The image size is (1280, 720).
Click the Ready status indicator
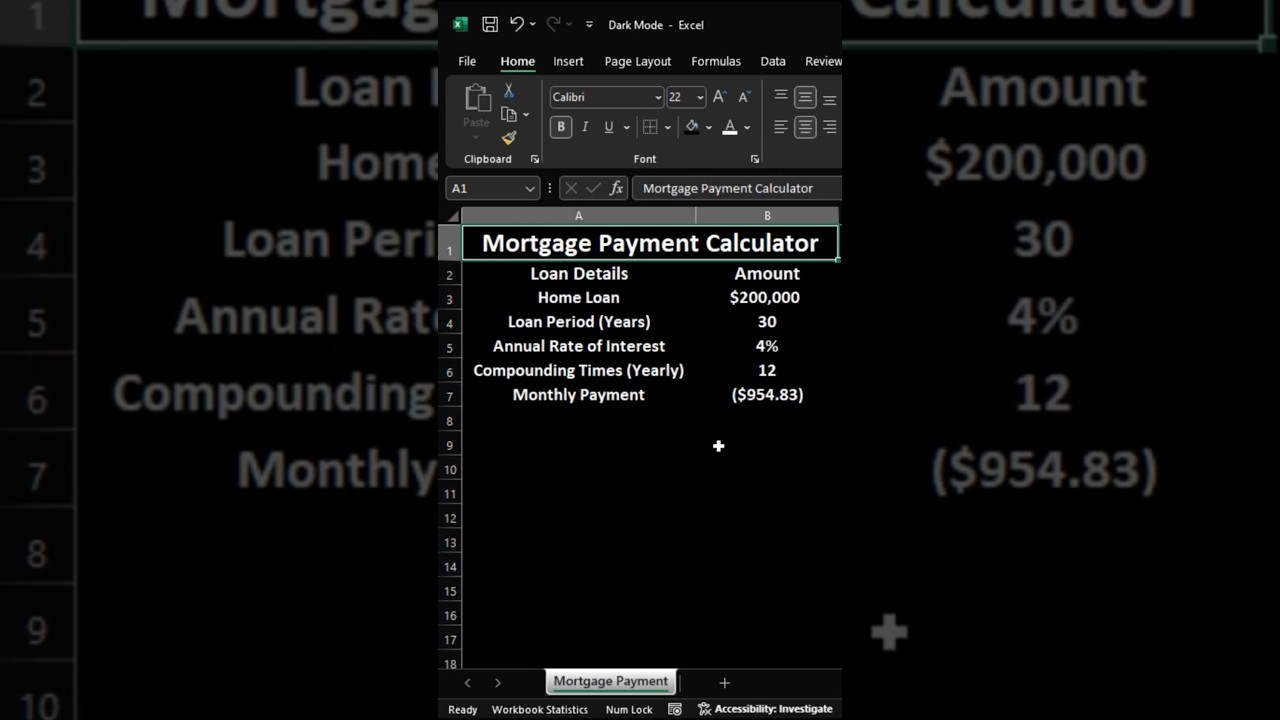pos(463,709)
